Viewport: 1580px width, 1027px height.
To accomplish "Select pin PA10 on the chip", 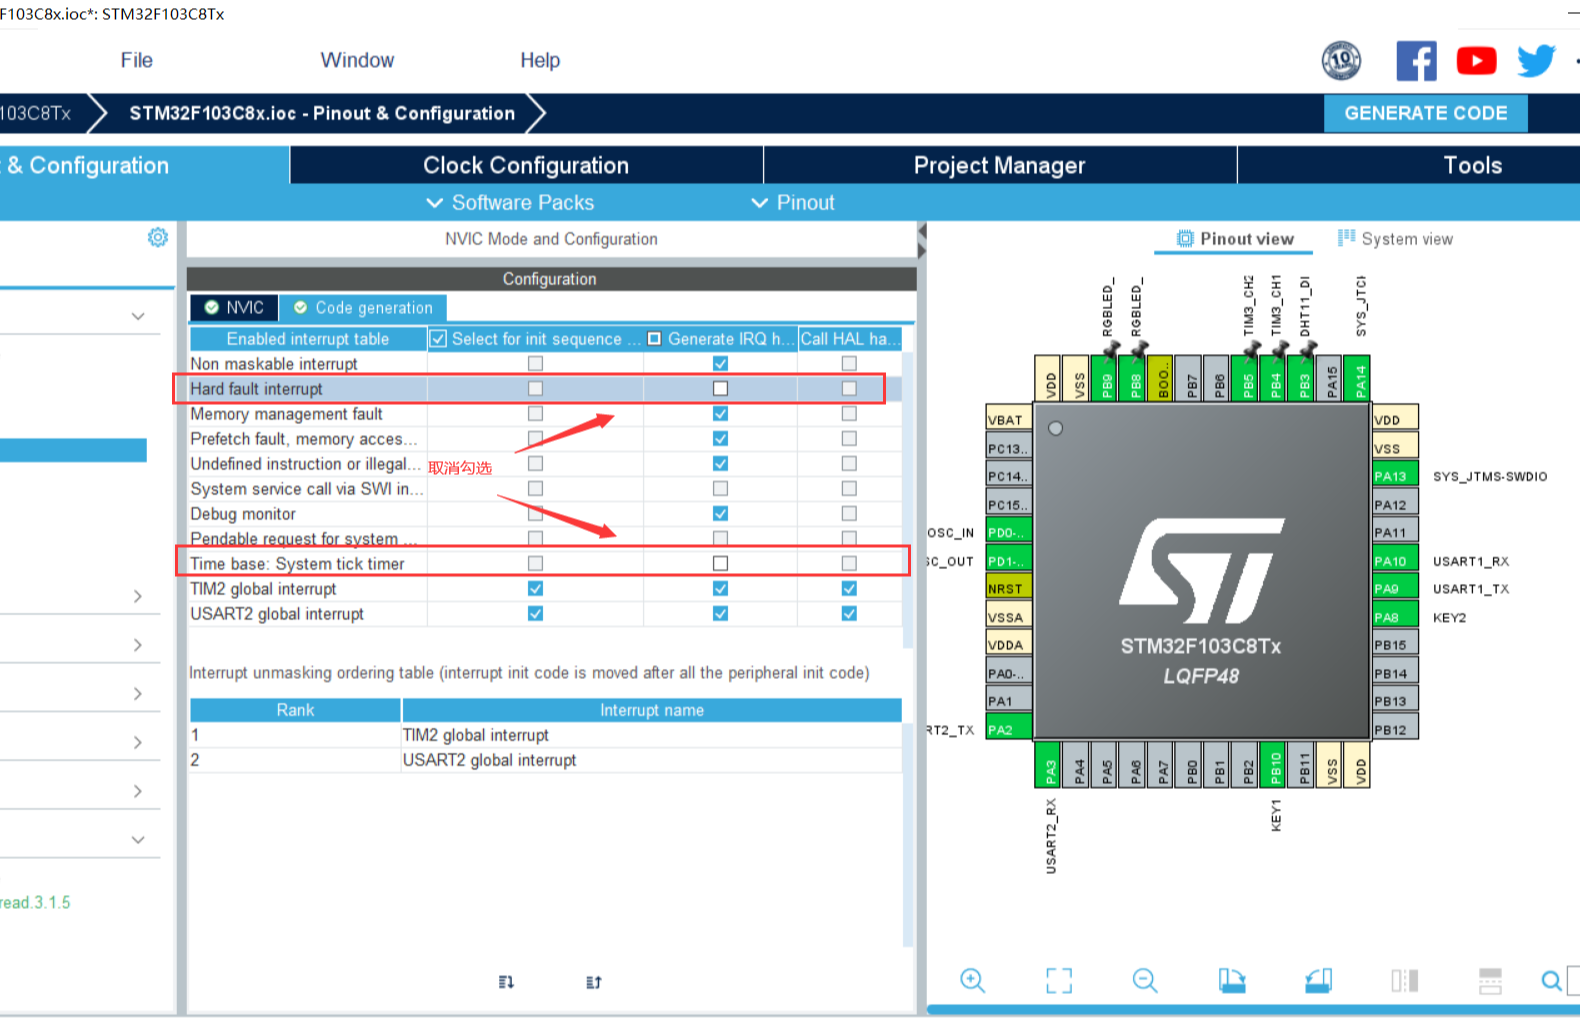I will click(x=1395, y=561).
